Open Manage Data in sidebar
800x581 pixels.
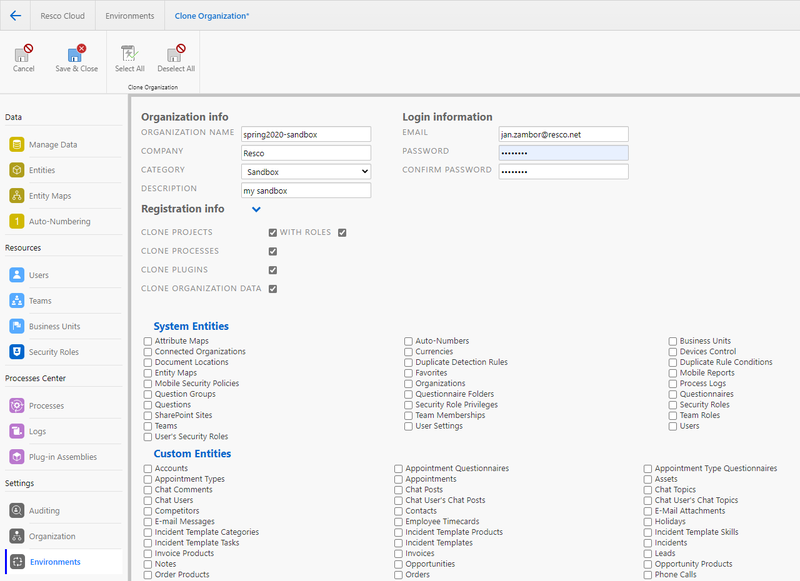[52, 145]
